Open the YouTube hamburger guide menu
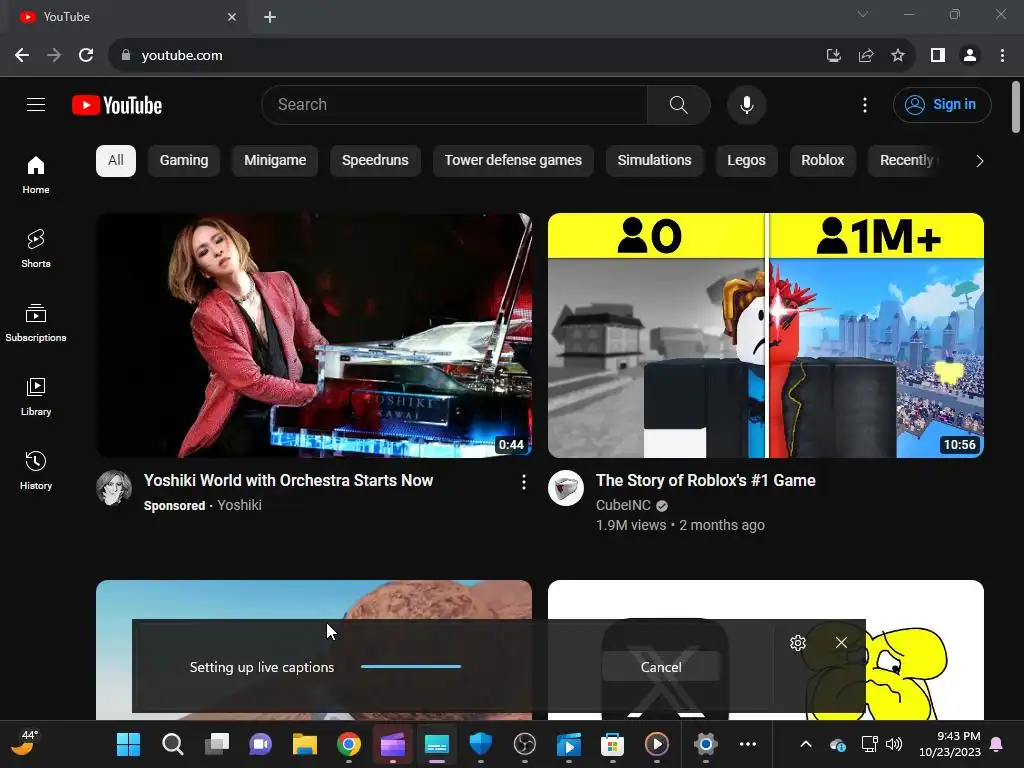Image resolution: width=1024 pixels, height=768 pixels. click(36, 104)
